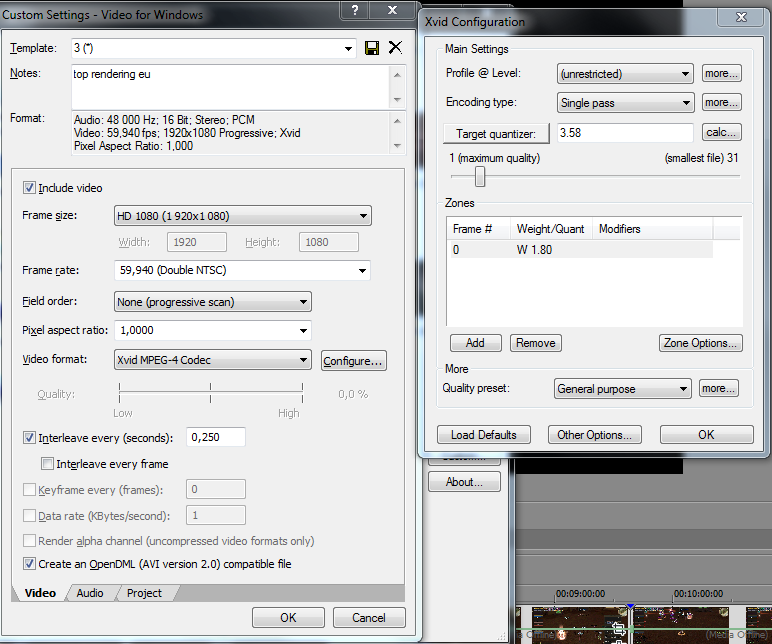Click the Interleave seconds input field

[x=216, y=437]
